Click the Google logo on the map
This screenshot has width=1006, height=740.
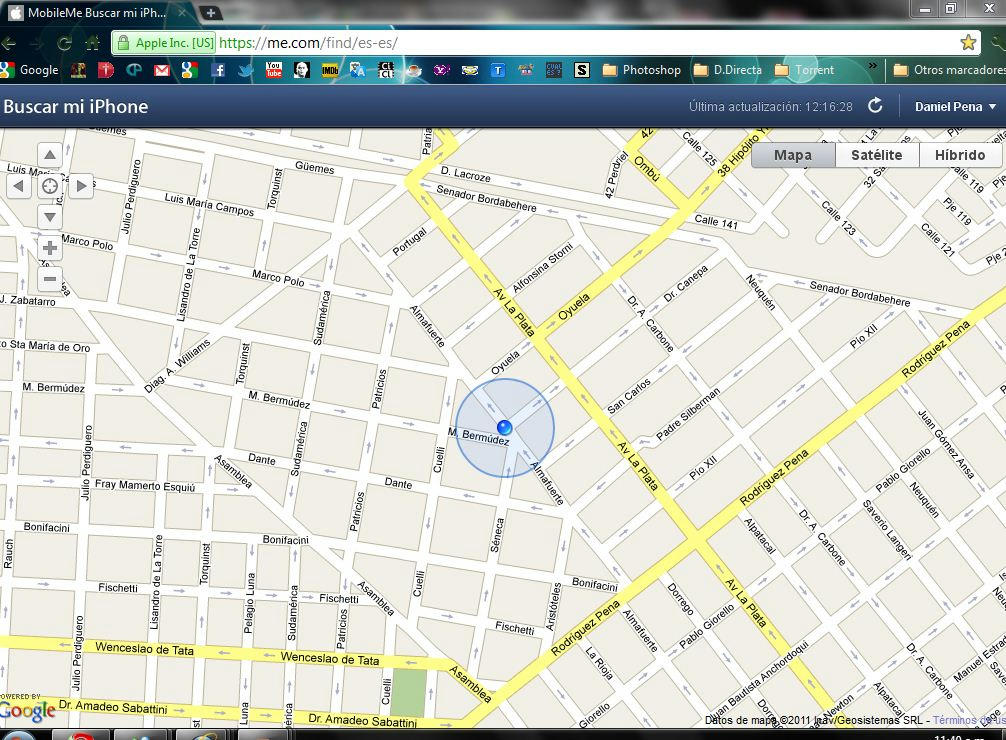coord(28,710)
